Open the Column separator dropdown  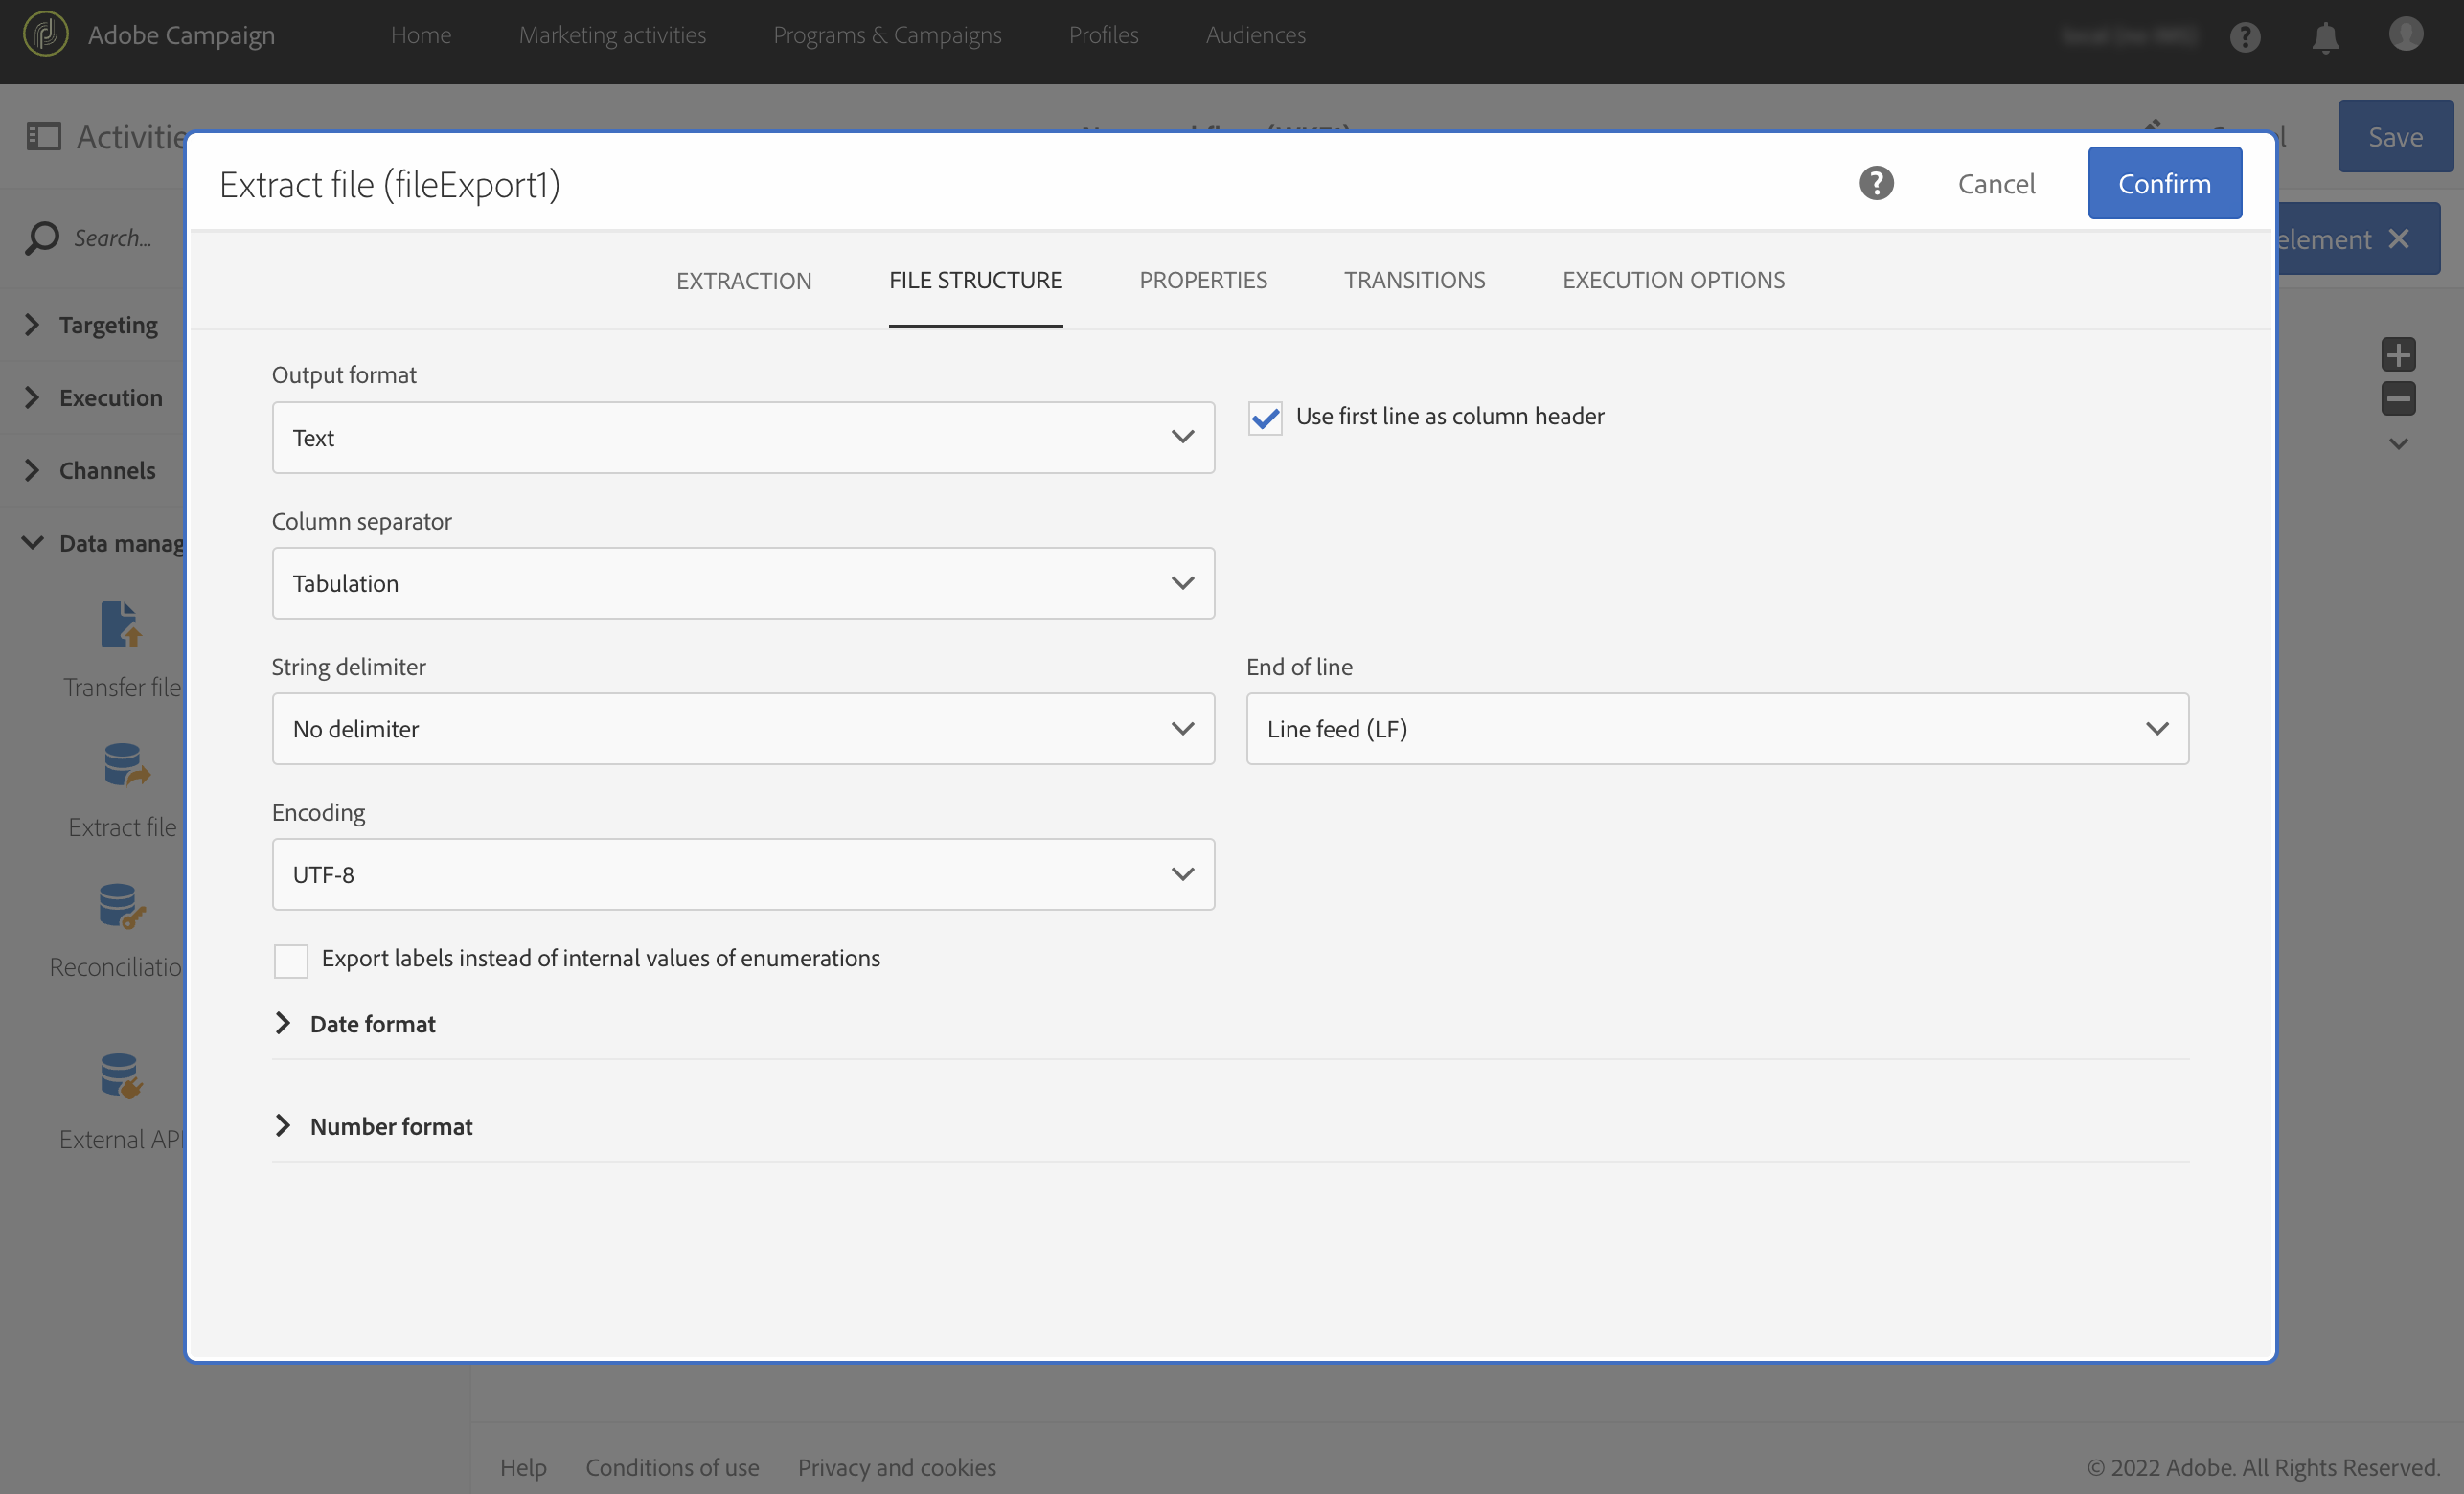(743, 583)
